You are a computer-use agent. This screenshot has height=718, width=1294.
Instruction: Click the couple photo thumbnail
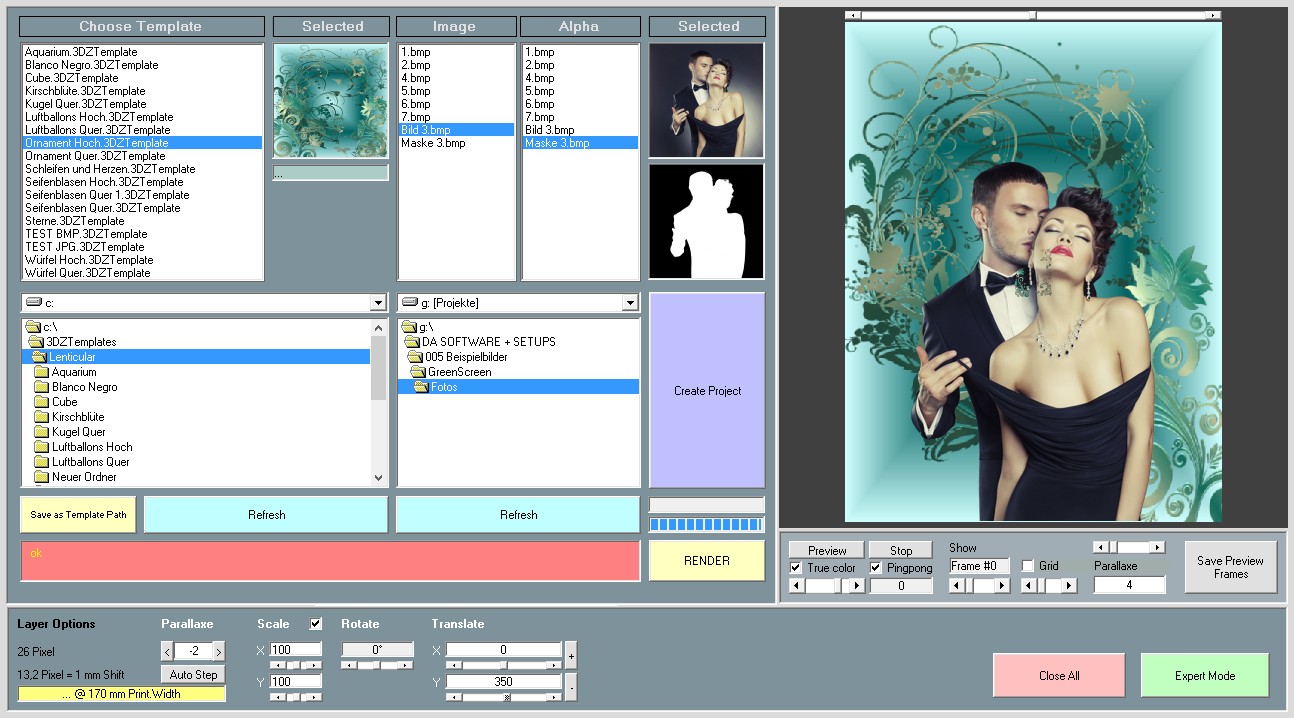tap(706, 100)
